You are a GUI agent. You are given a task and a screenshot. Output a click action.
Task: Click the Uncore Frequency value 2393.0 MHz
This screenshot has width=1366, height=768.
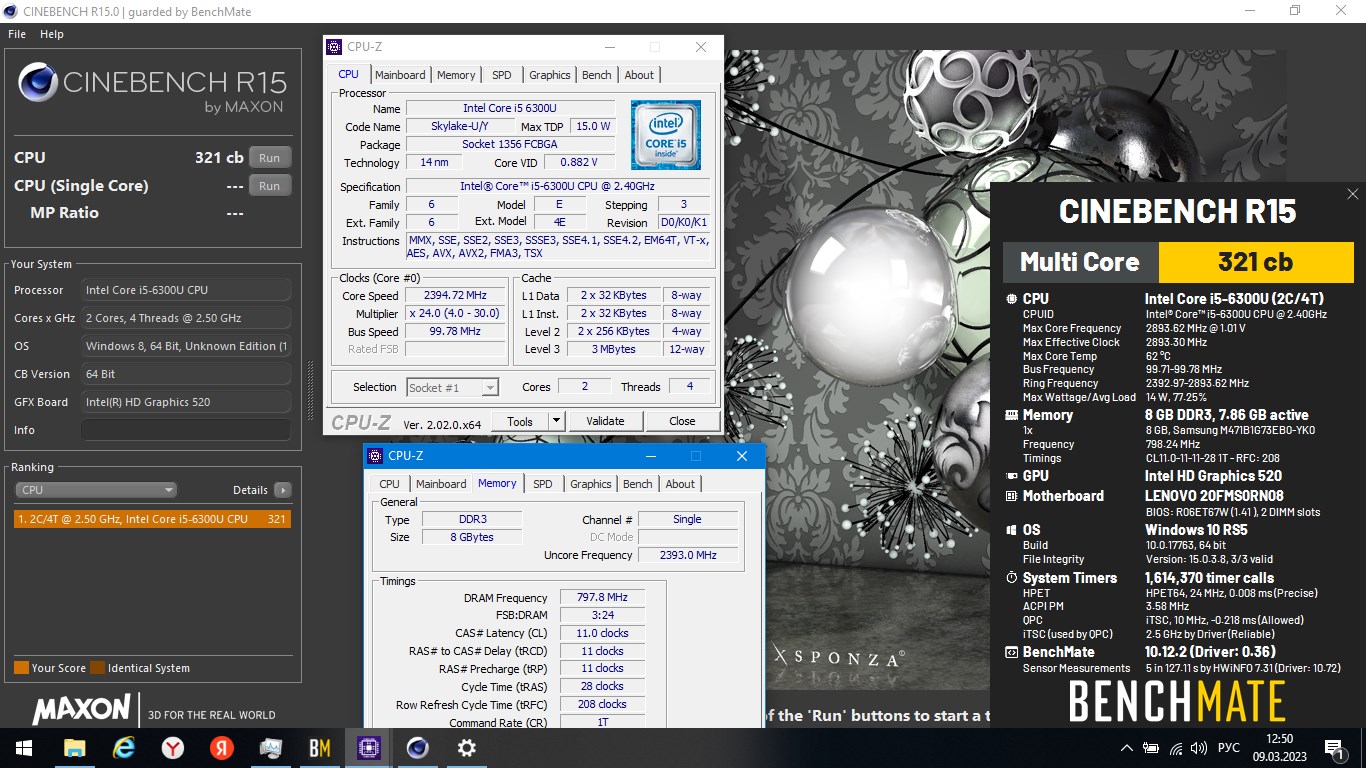[x=688, y=555]
